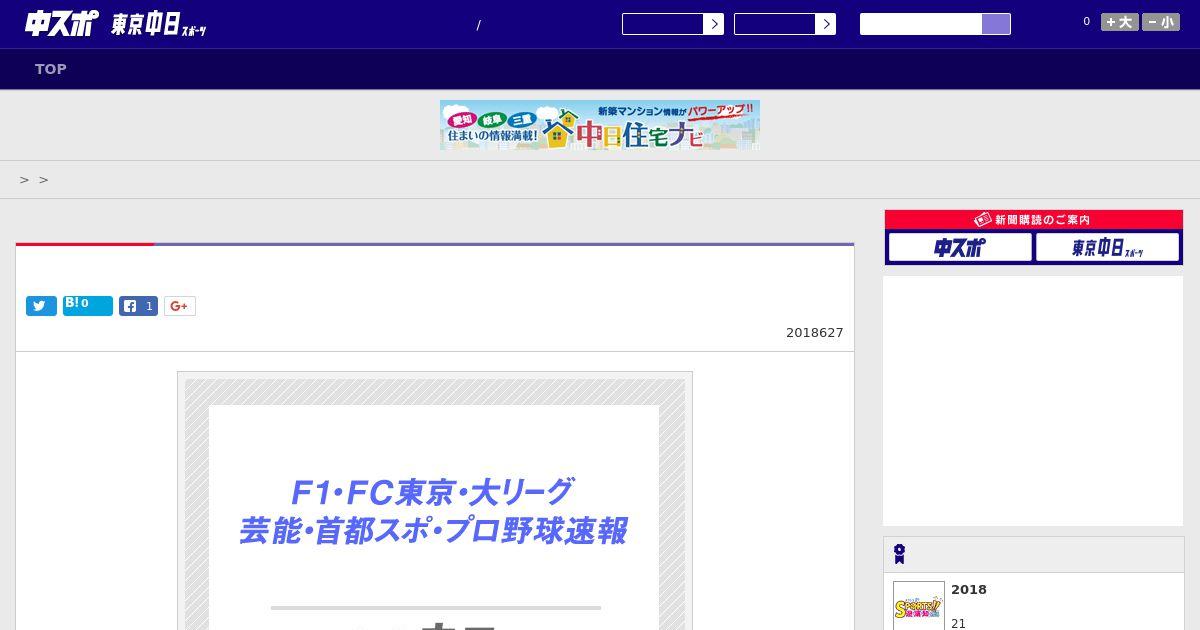This screenshot has width=1200, height=630.
Task: Open the sidebar item titled 2018
Action: (x=969, y=590)
